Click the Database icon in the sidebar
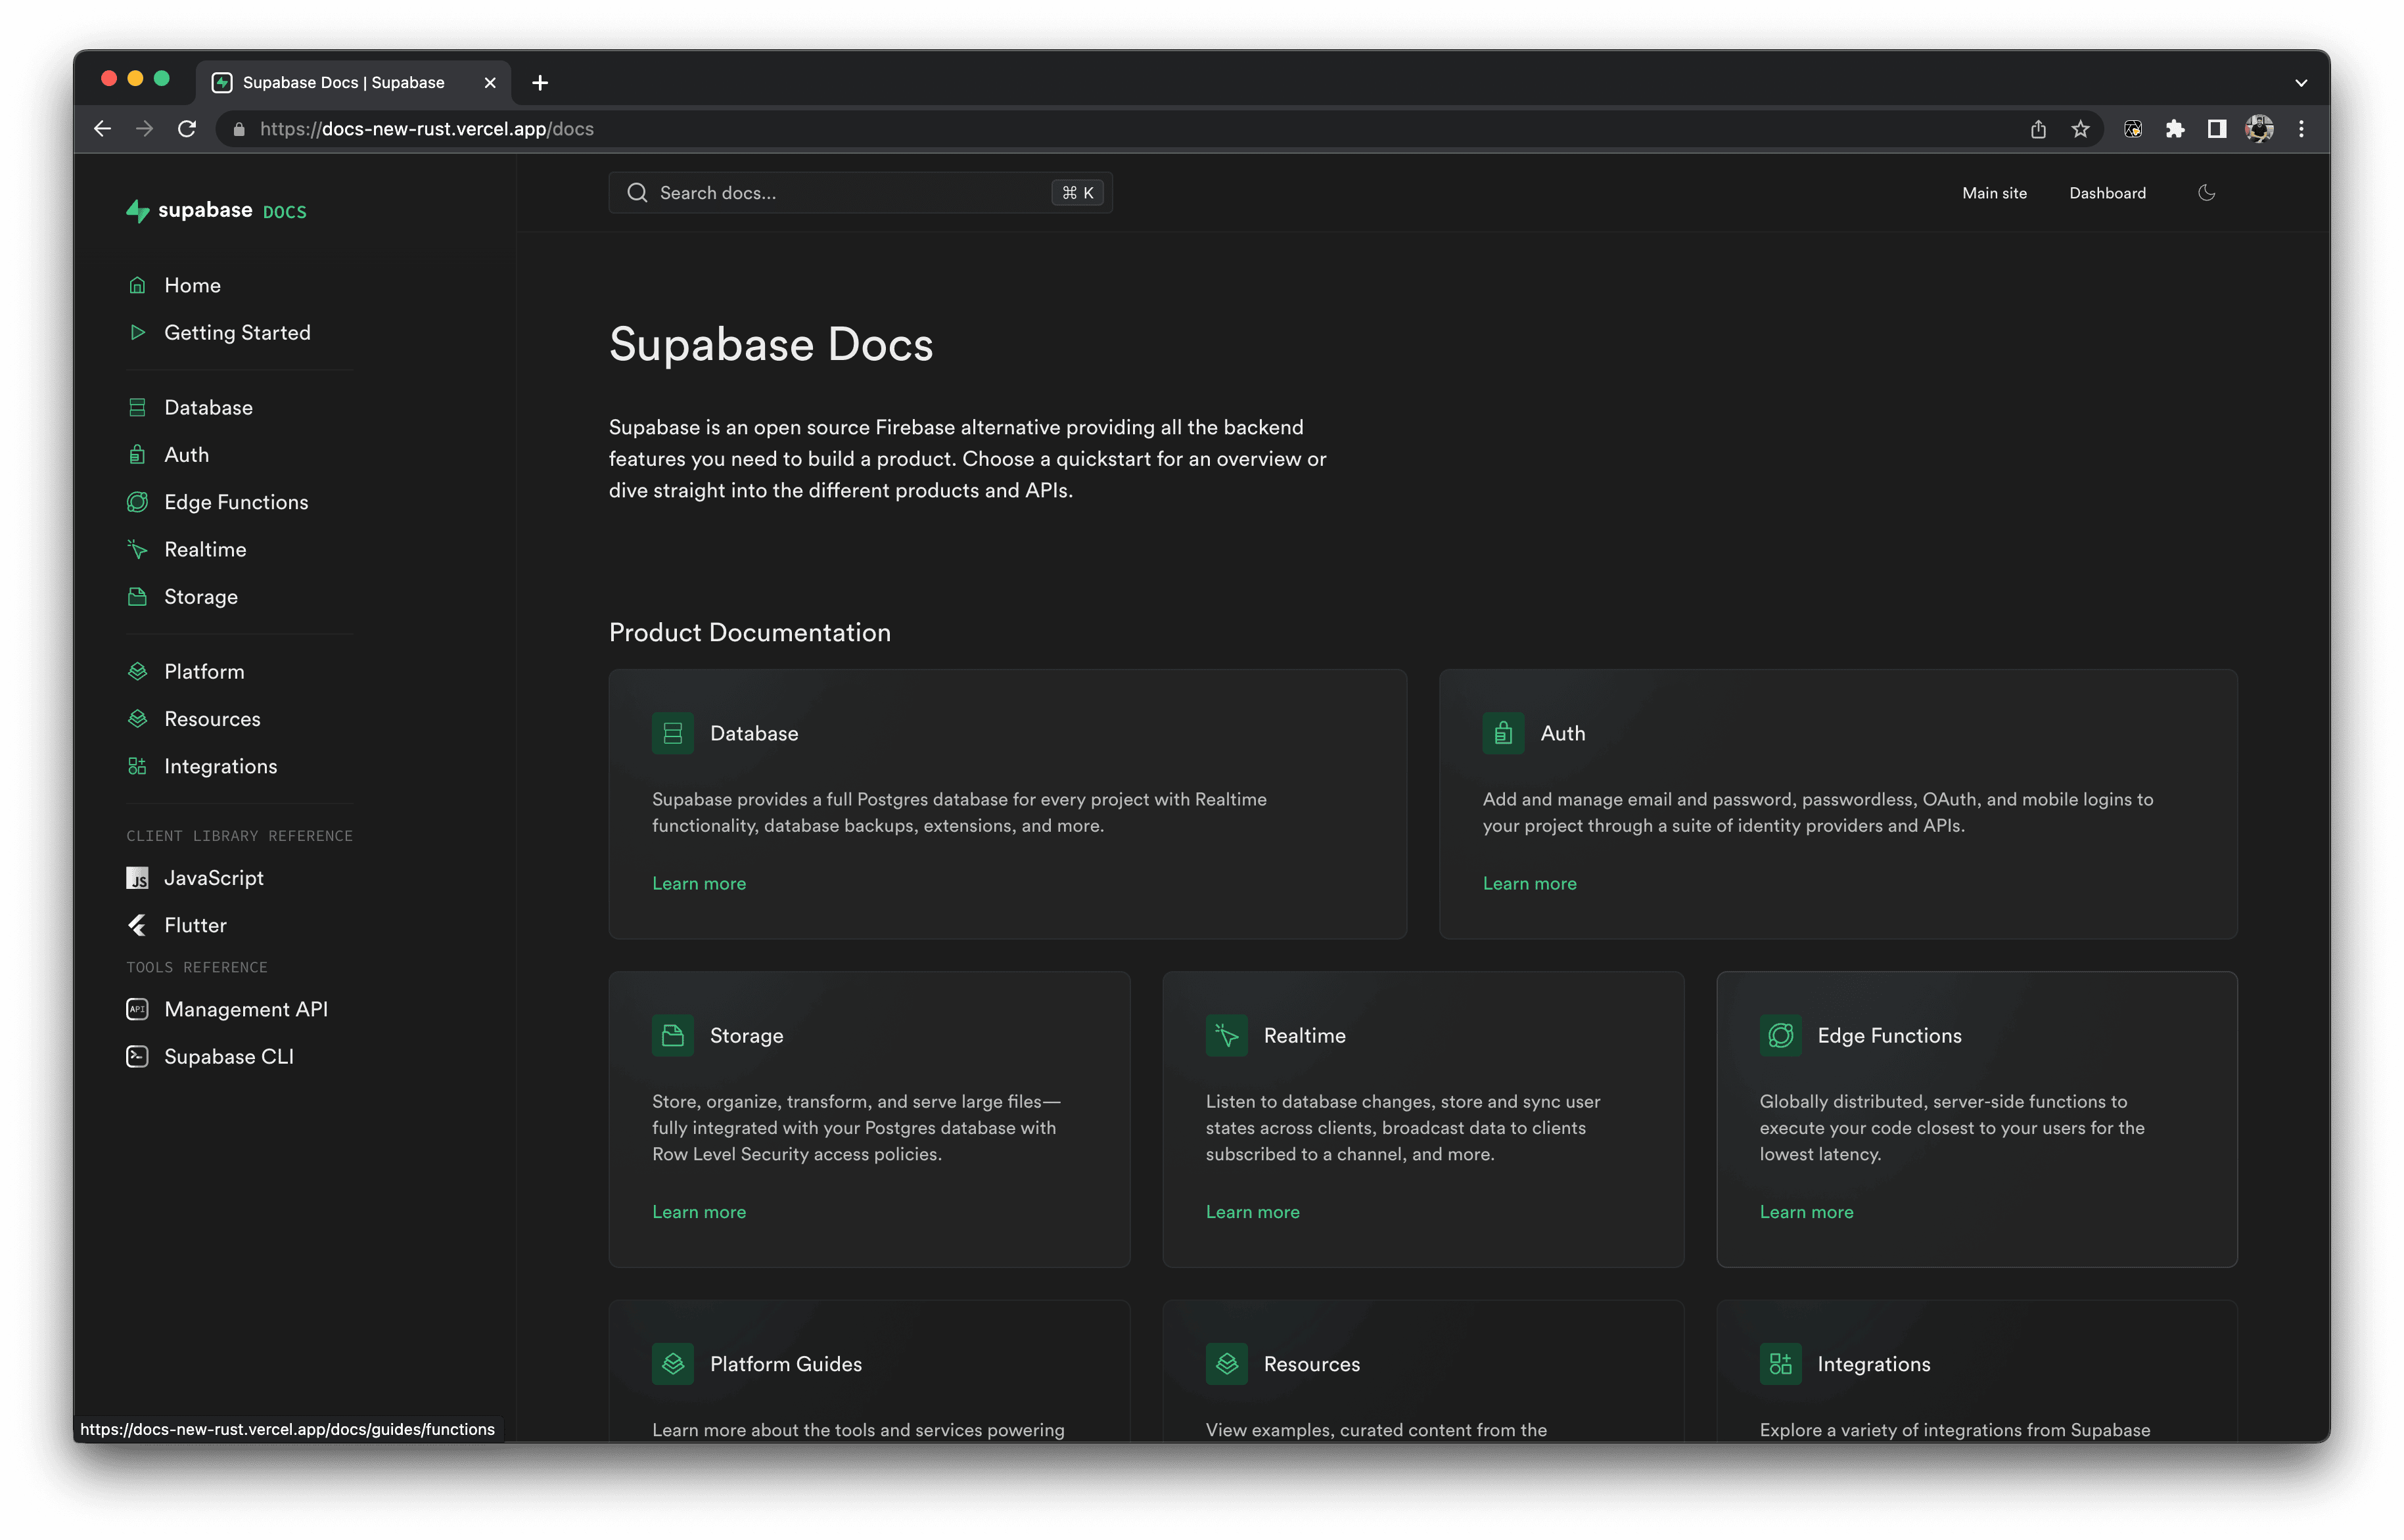Viewport: 2404px width, 1540px height. click(x=138, y=407)
